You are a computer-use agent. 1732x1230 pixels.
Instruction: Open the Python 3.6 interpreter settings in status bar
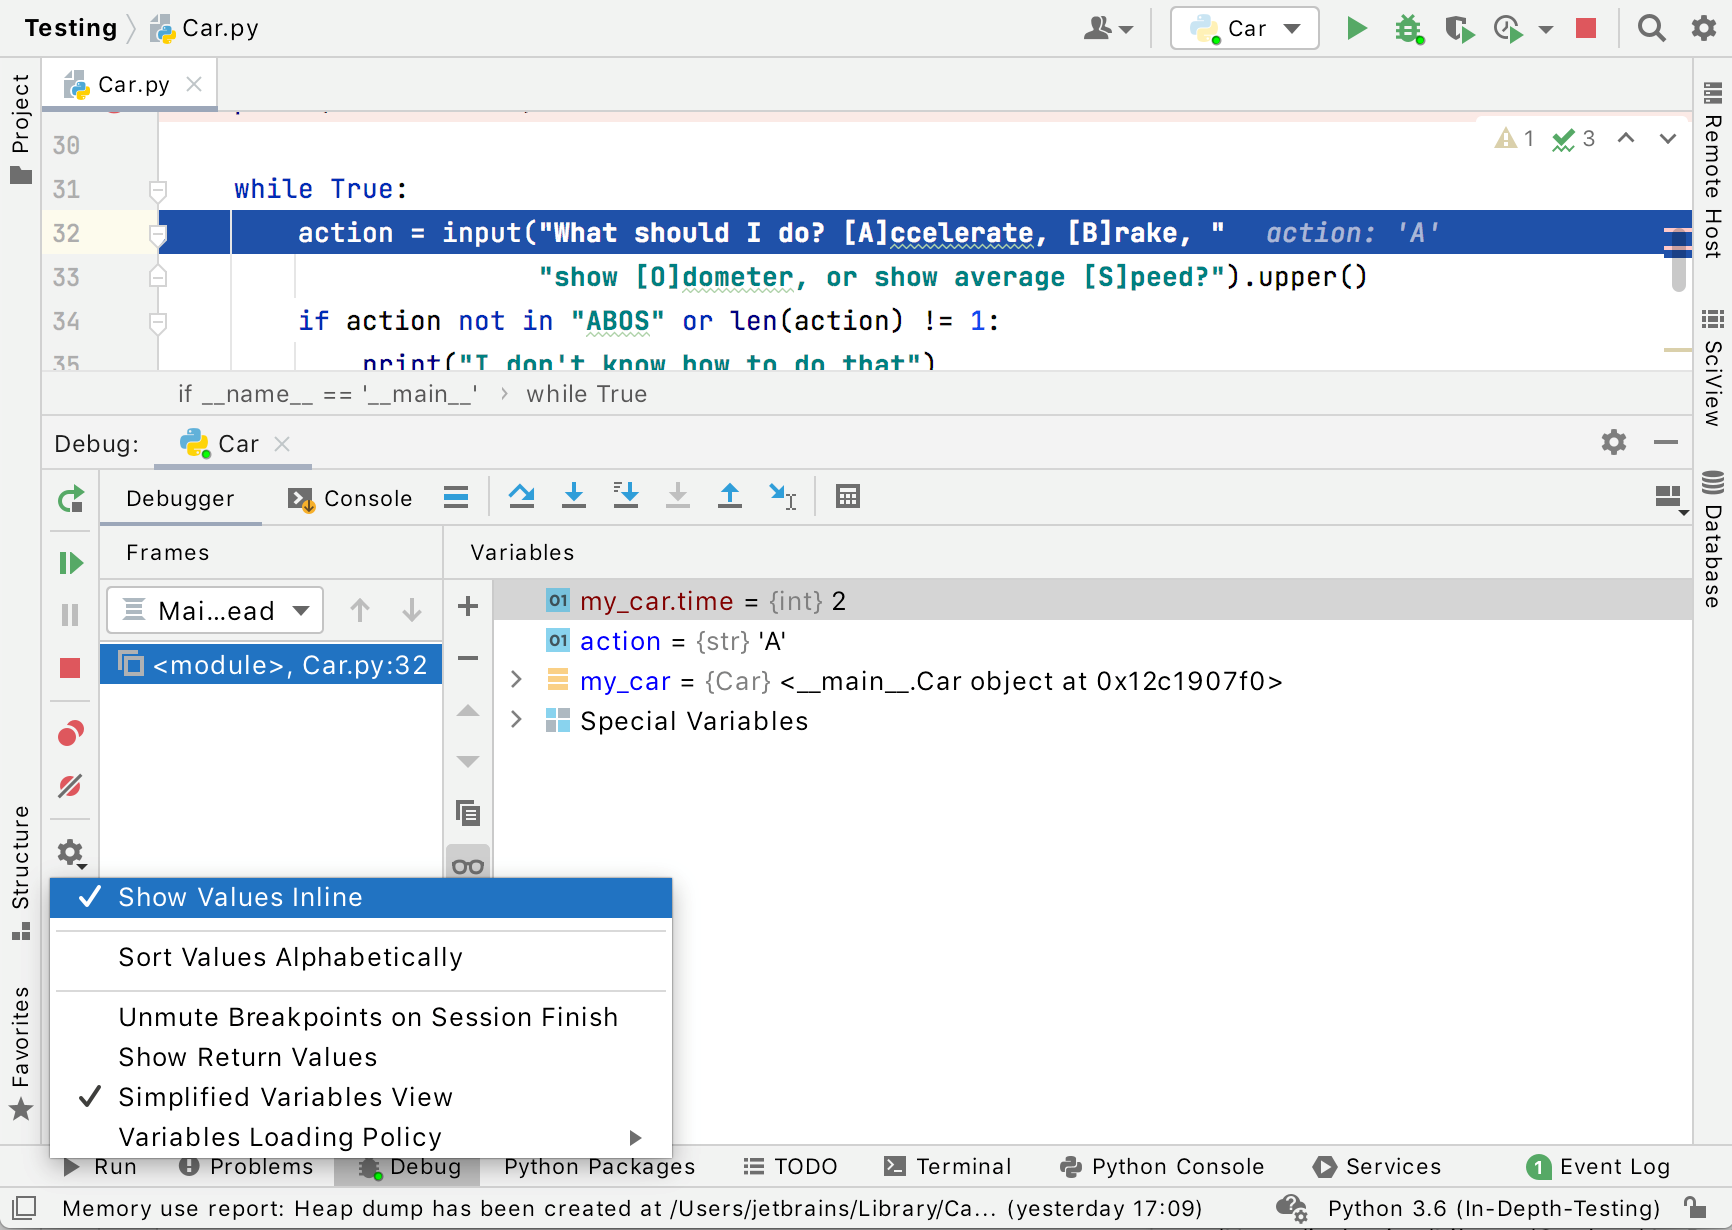pyautogui.click(x=1490, y=1208)
